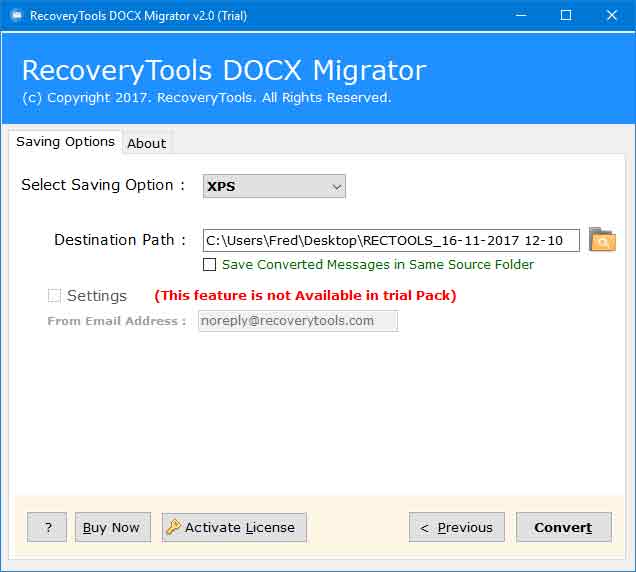Toggle the disabled Settings checkbox
Viewport: 636px width, 572px height.
[54, 296]
